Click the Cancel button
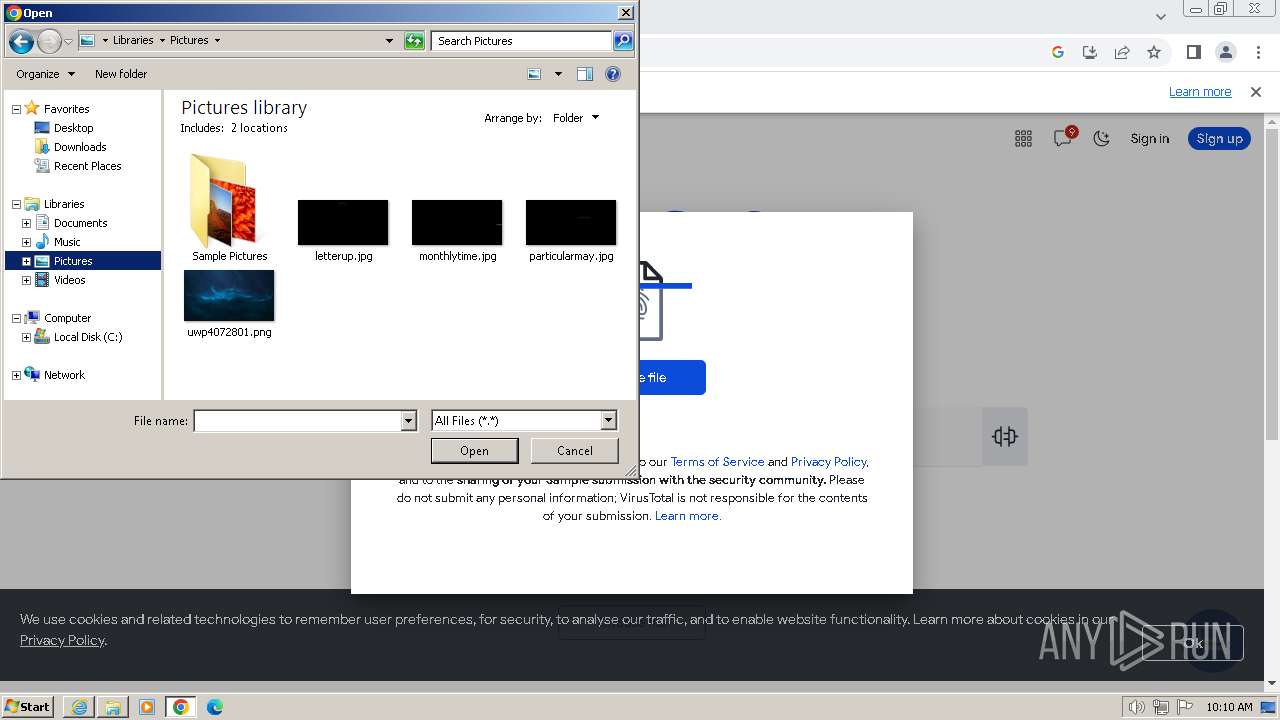 click(575, 451)
